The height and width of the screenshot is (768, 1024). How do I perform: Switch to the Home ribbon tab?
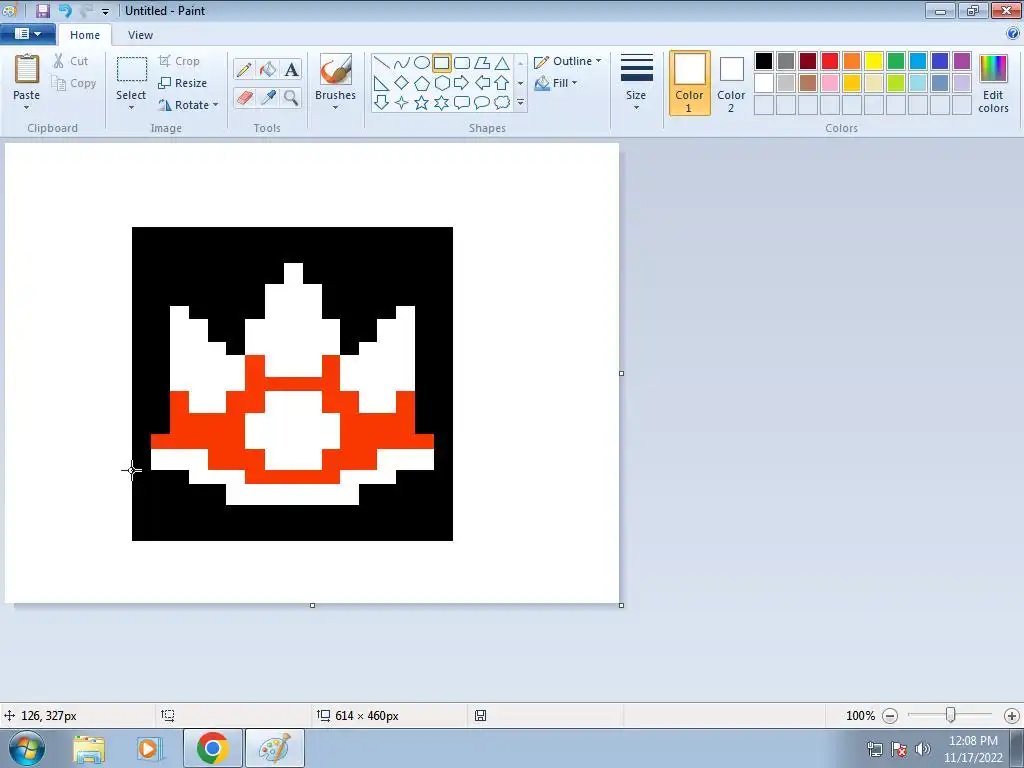85,35
